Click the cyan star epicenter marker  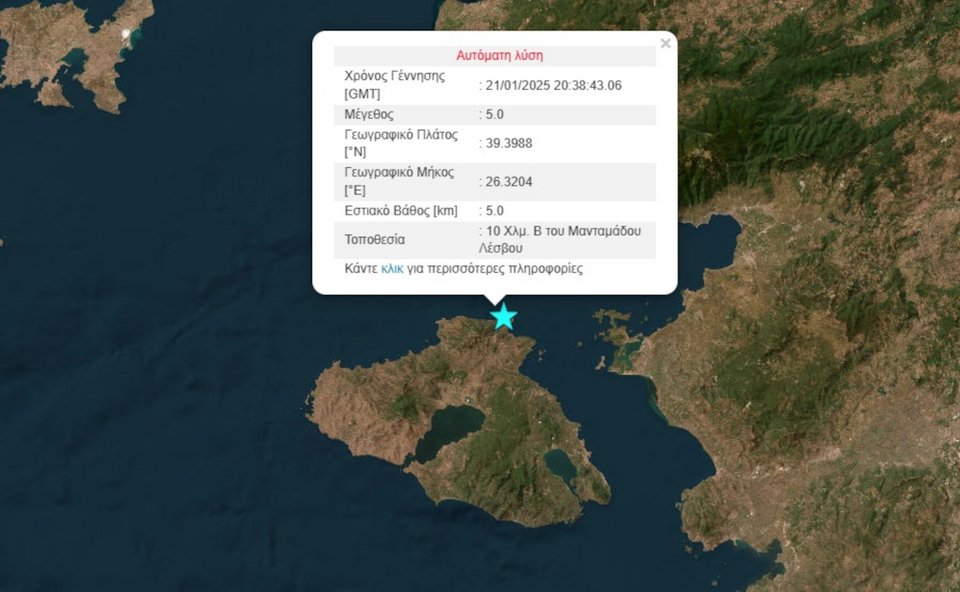504,317
